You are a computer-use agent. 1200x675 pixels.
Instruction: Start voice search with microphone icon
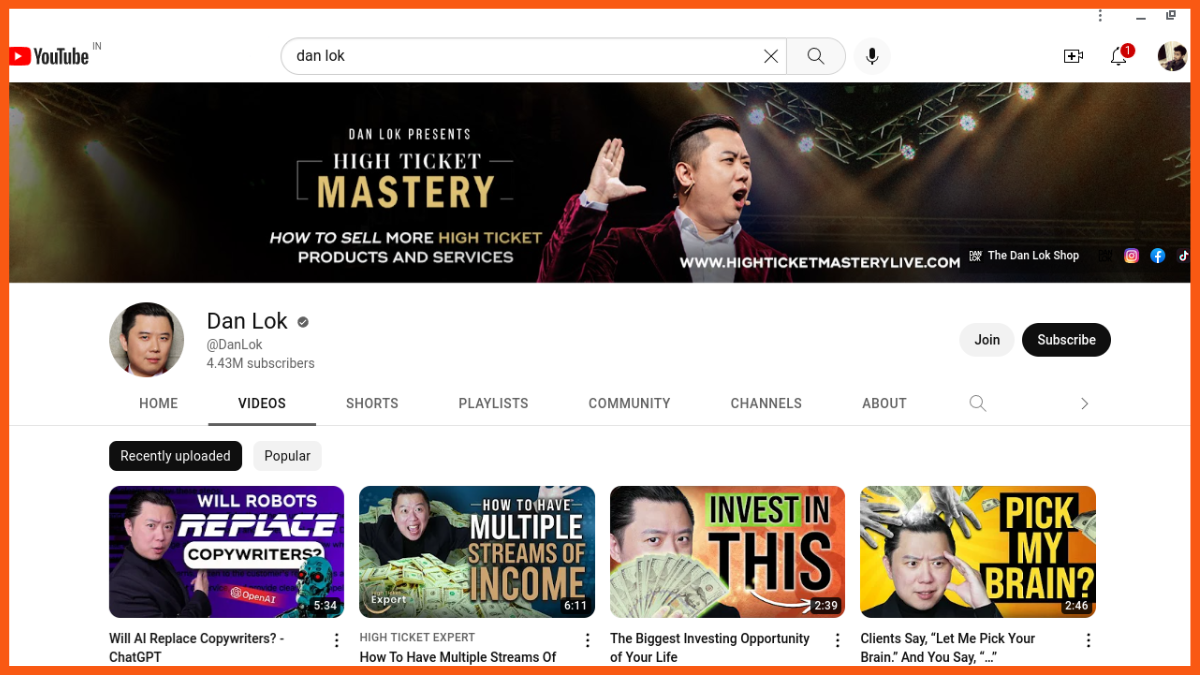[x=872, y=56]
